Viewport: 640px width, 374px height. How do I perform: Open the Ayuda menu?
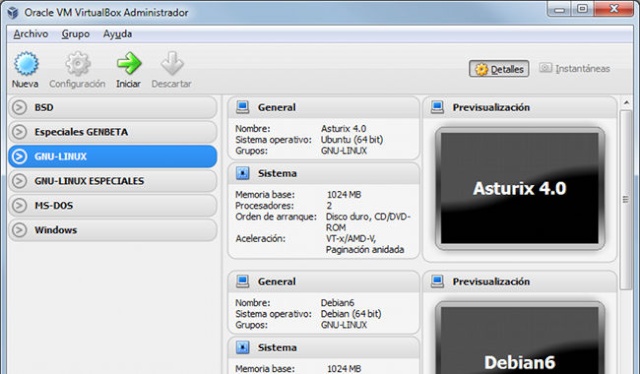(x=118, y=34)
